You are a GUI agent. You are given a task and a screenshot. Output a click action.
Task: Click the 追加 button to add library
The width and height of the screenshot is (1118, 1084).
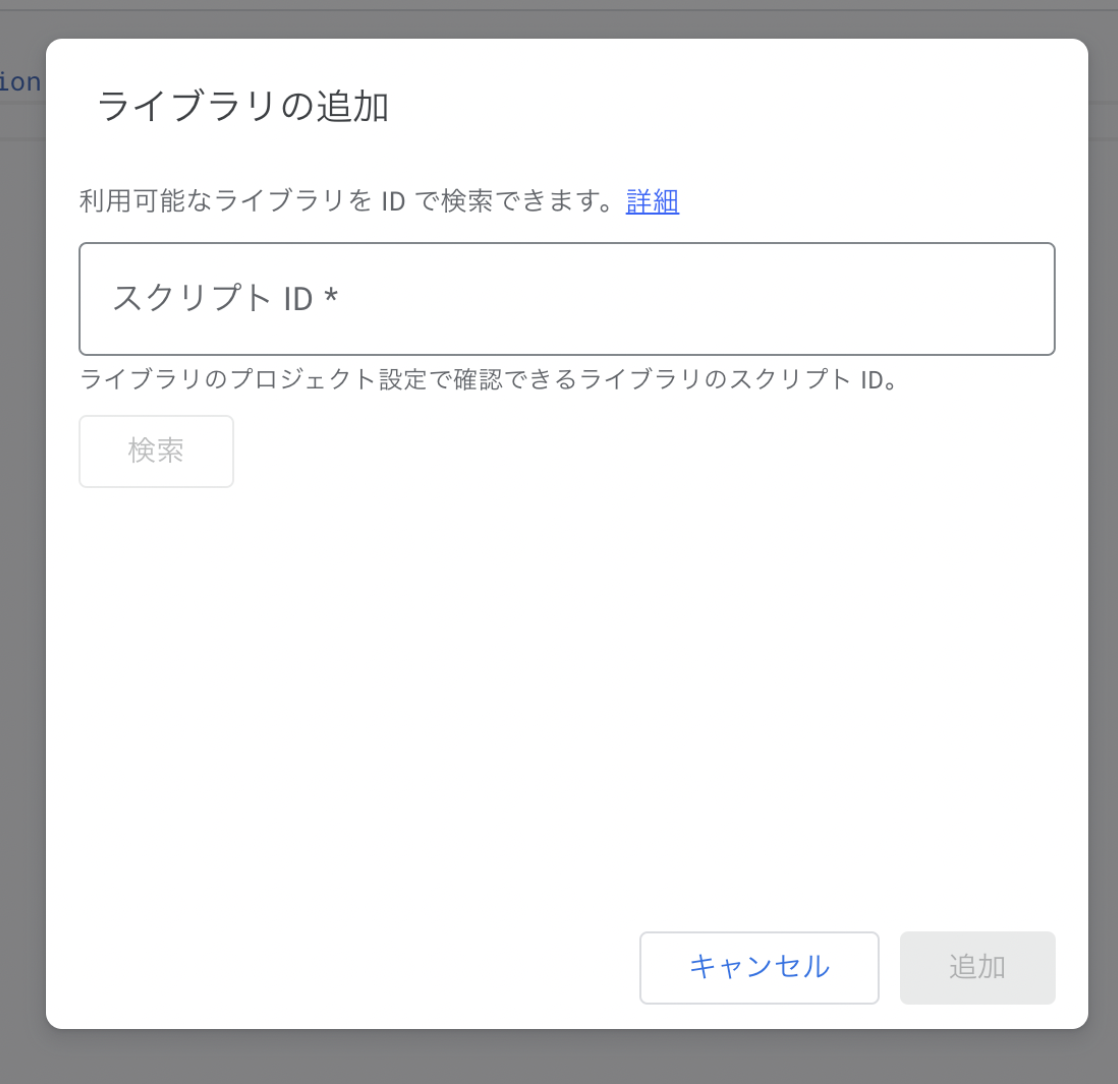pyautogui.click(x=977, y=967)
